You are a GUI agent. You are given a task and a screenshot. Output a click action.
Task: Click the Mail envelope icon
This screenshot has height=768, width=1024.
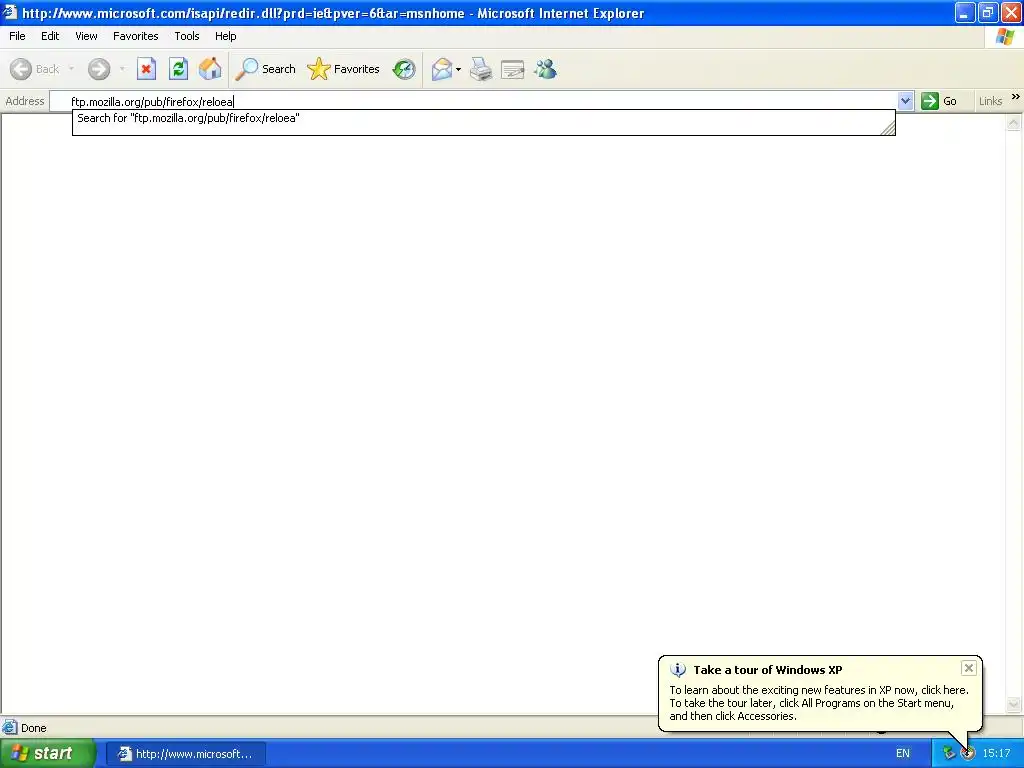pyautogui.click(x=442, y=69)
